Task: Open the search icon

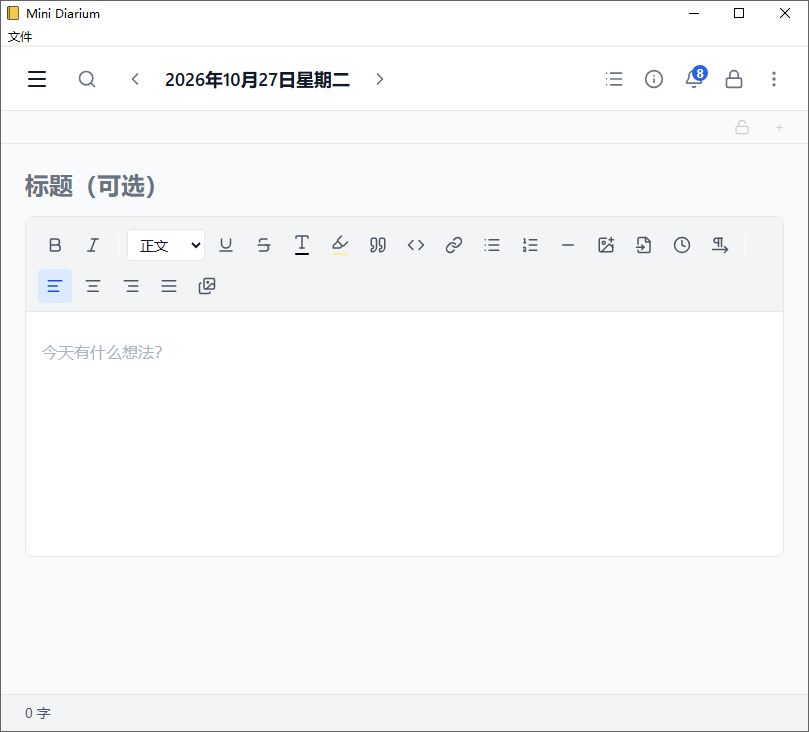Action: (87, 79)
